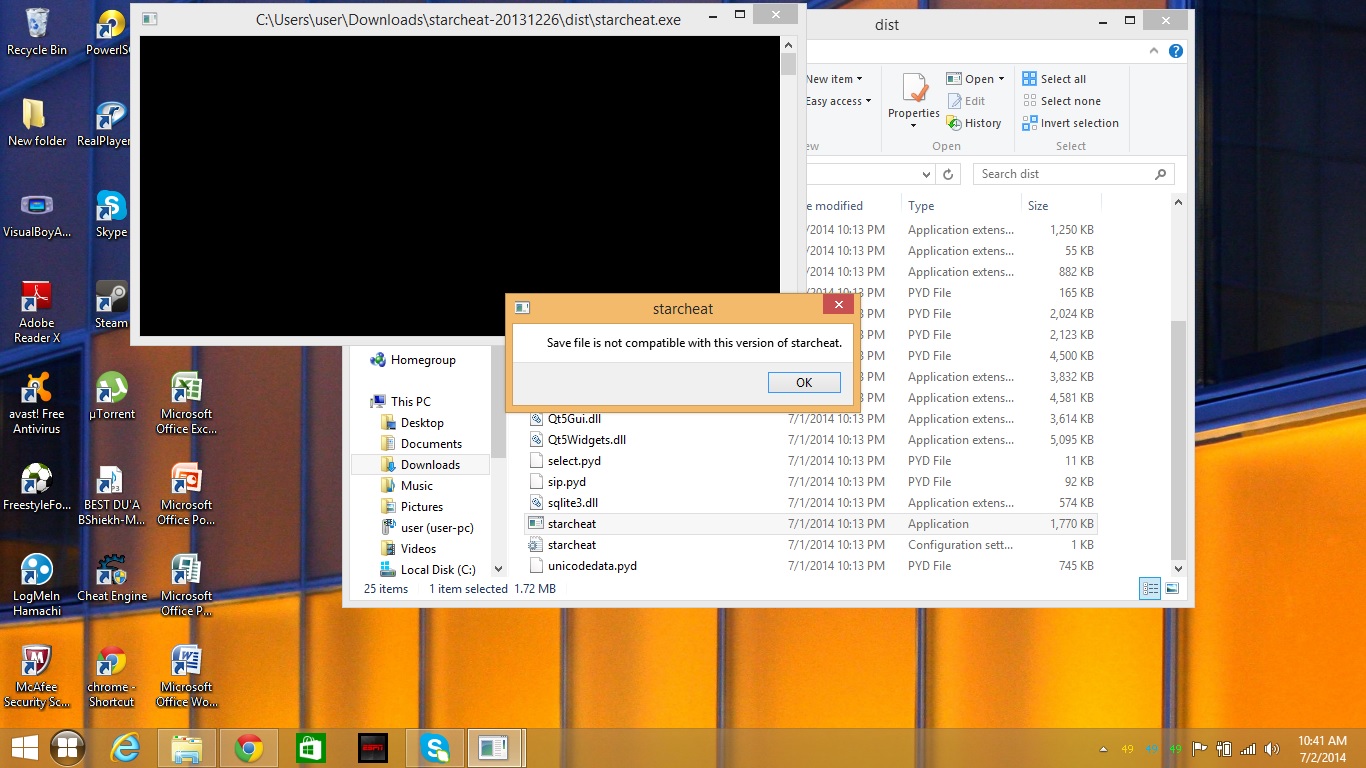Open the New item dropdown
The image size is (1366, 768).
click(834, 79)
